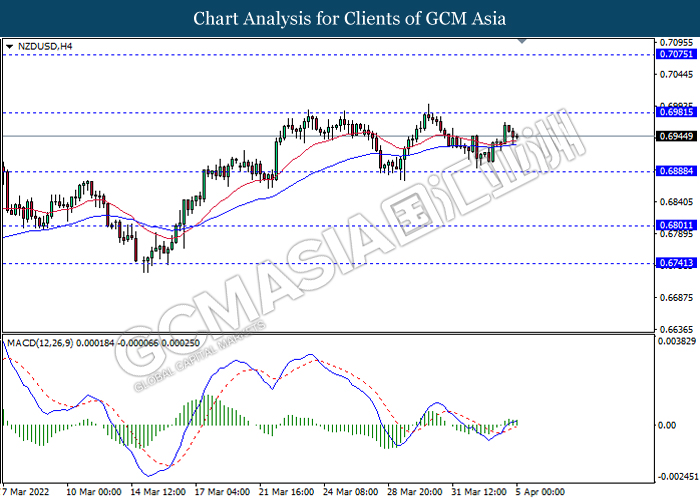Click the 21 Mar 16:00 time label

pyautogui.click(x=287, y=492)
